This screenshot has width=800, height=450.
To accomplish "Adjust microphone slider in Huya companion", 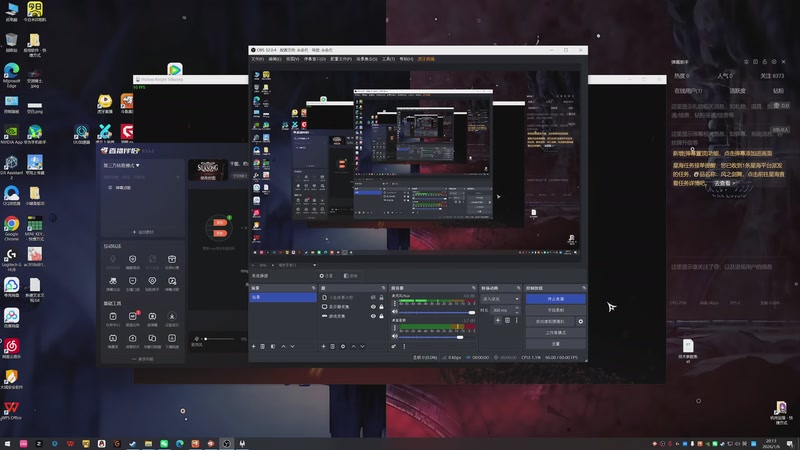I will 219,339.
